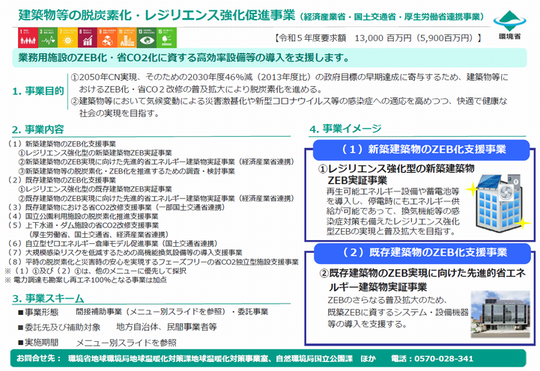This screenshot has height=371, width=540.
Task: Click list heading （２）既存建築物のZEB化支援事業 under 事業内容
Action: [62, 180]
